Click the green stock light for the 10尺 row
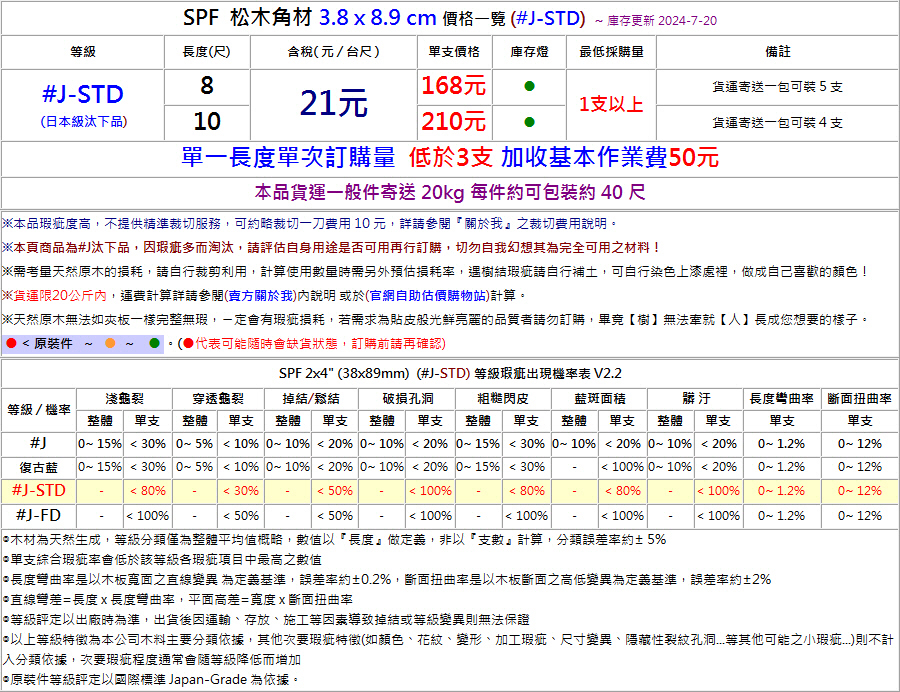The width and height of the screenshot is (900, 692). (x=529, y=122)
